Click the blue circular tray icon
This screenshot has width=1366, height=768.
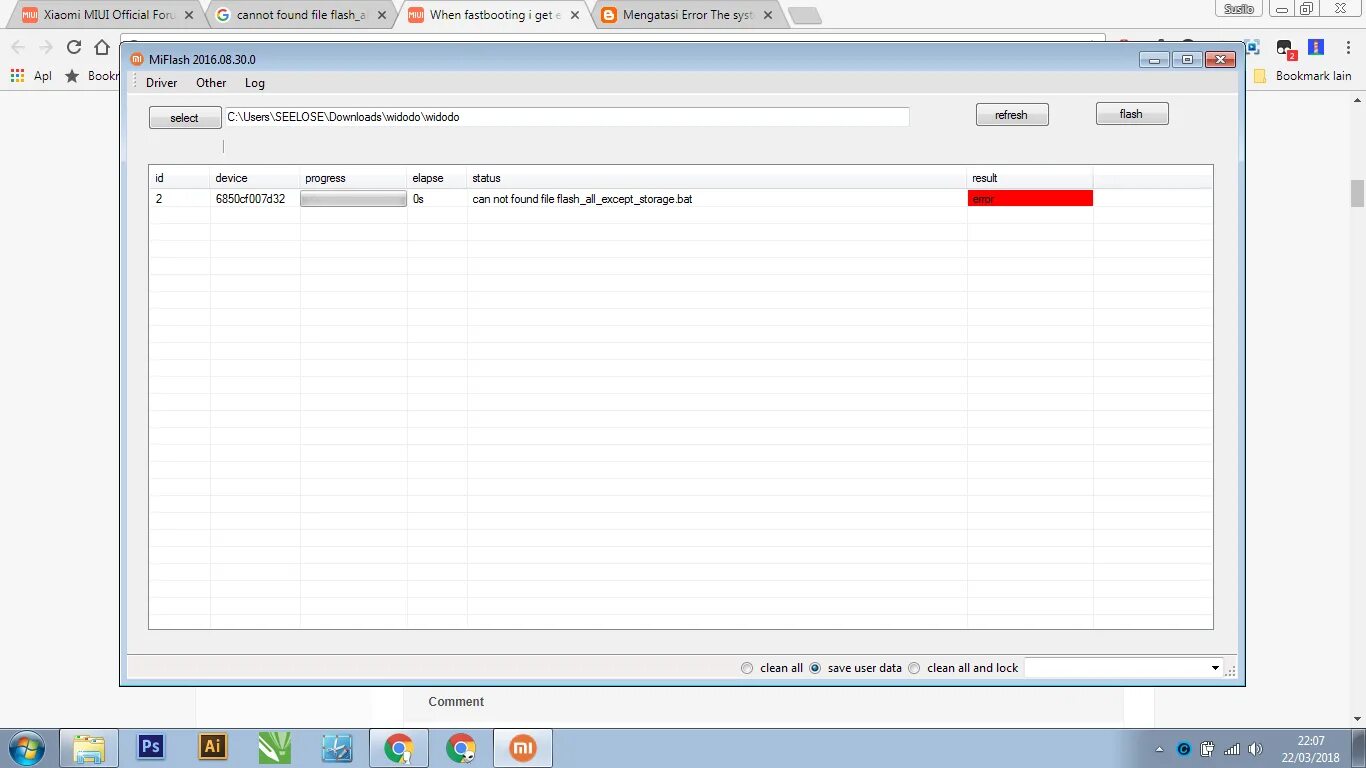1184,749
